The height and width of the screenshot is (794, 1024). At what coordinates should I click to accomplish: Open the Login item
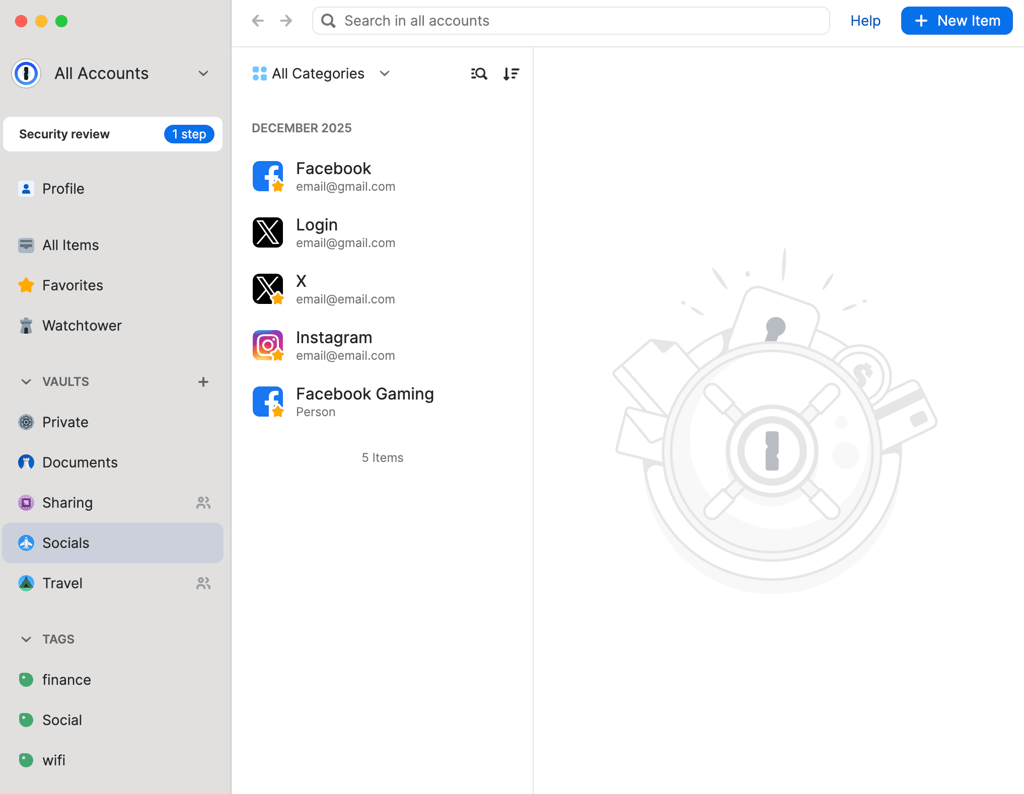pos(382,232)
